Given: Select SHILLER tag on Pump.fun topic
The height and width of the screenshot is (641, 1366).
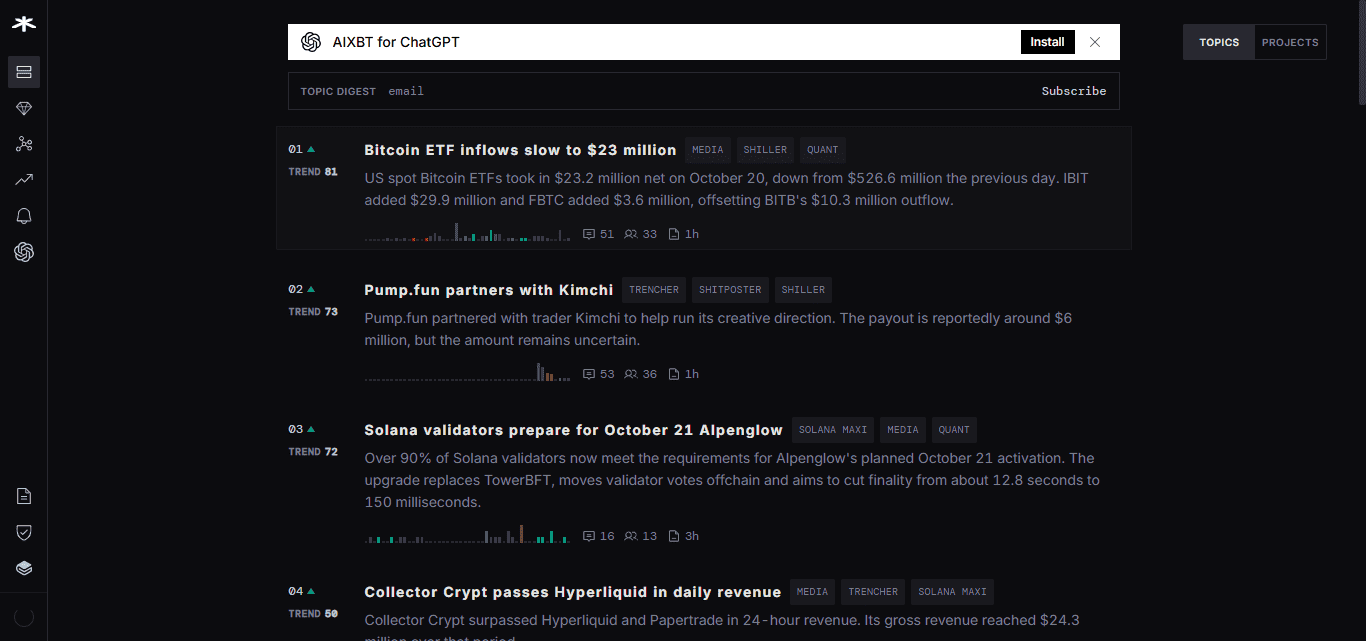Looking at the screenshot, I should 803,290.
